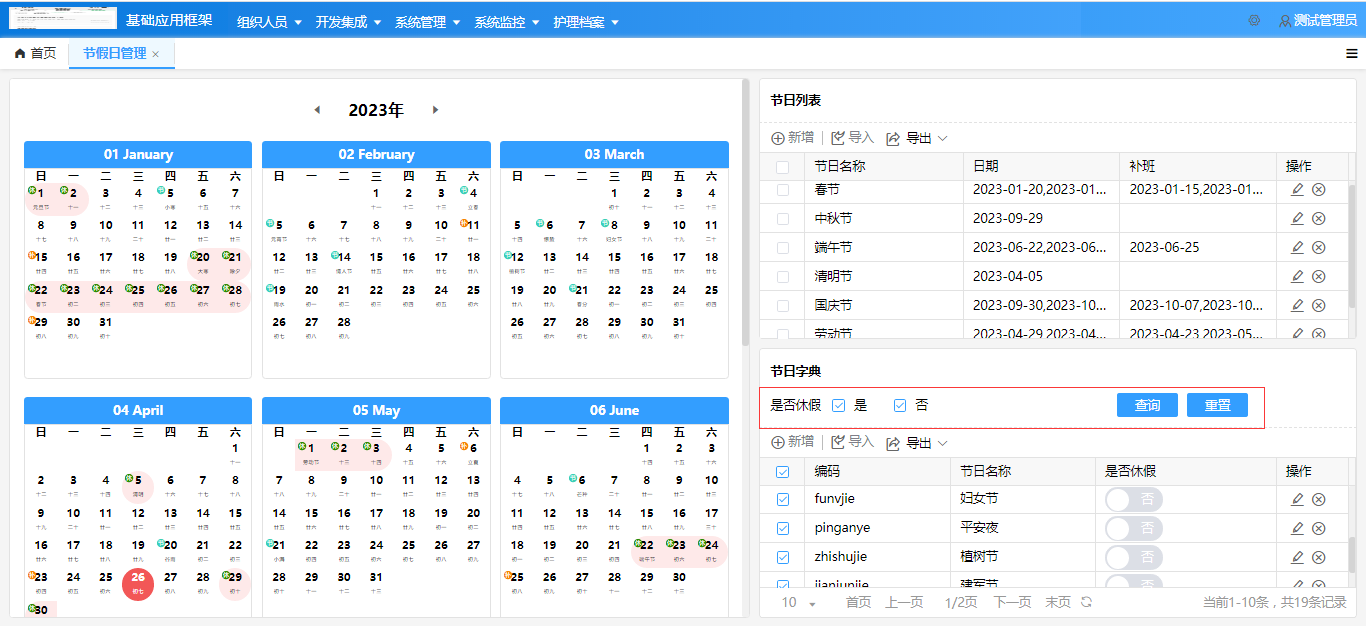Click the next year arrow beside 2023年
Viewport: 1366px width, 626px height.
[436, 110]
